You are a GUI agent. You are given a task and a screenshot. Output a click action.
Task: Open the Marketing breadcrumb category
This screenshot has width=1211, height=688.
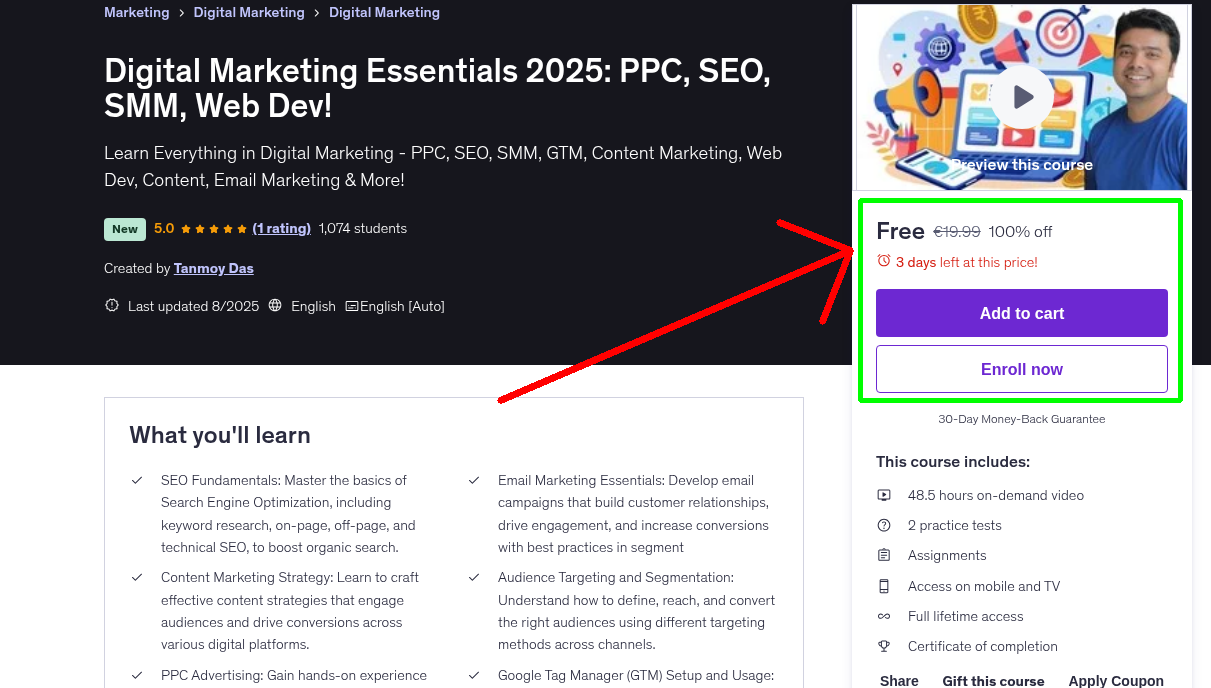137,13
